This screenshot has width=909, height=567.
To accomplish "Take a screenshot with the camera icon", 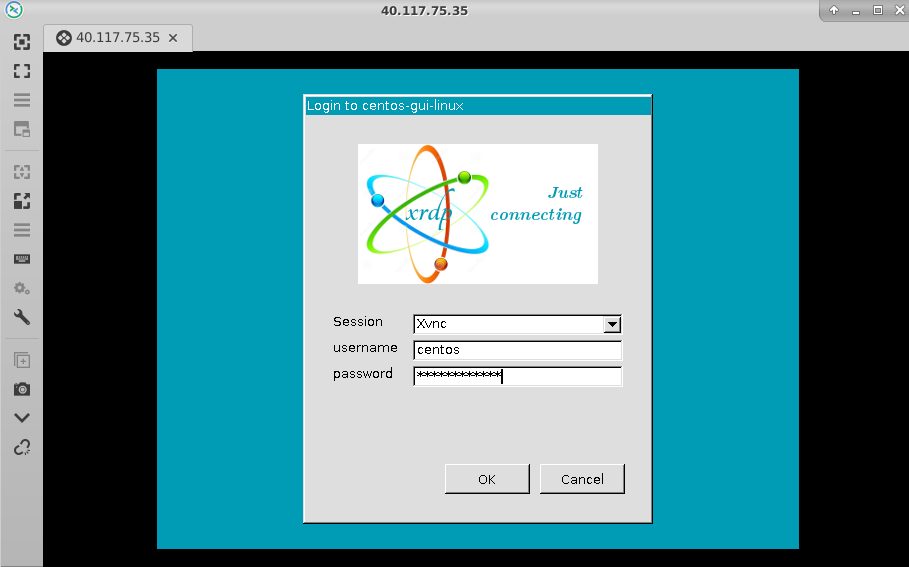I will 22,389.
